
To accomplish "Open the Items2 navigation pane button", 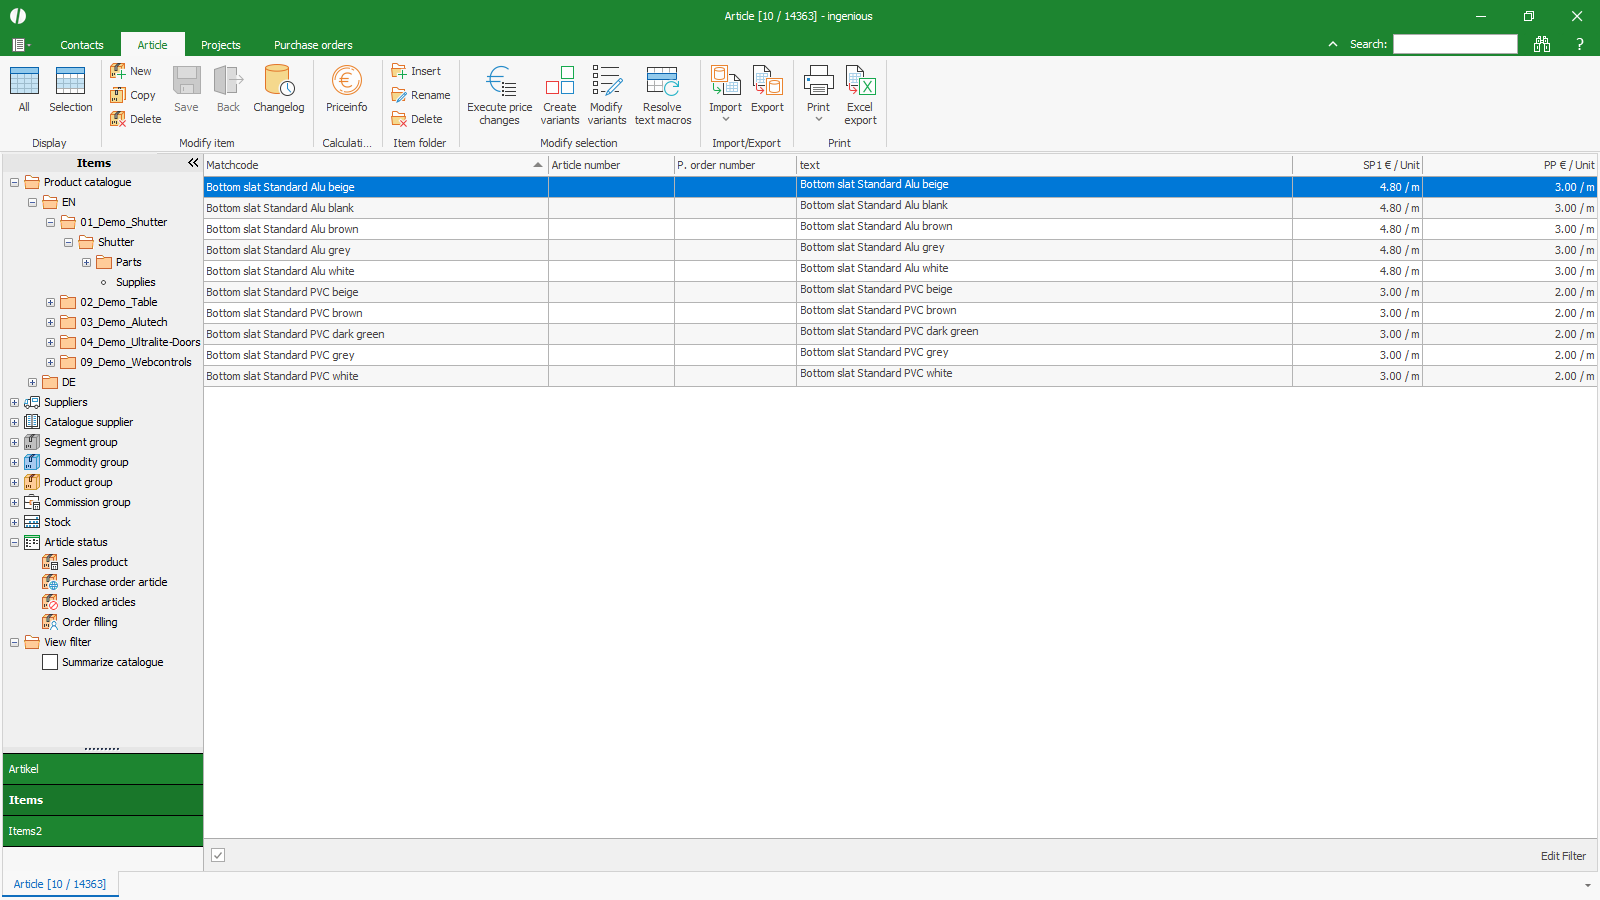I will [x=102, y=831].
